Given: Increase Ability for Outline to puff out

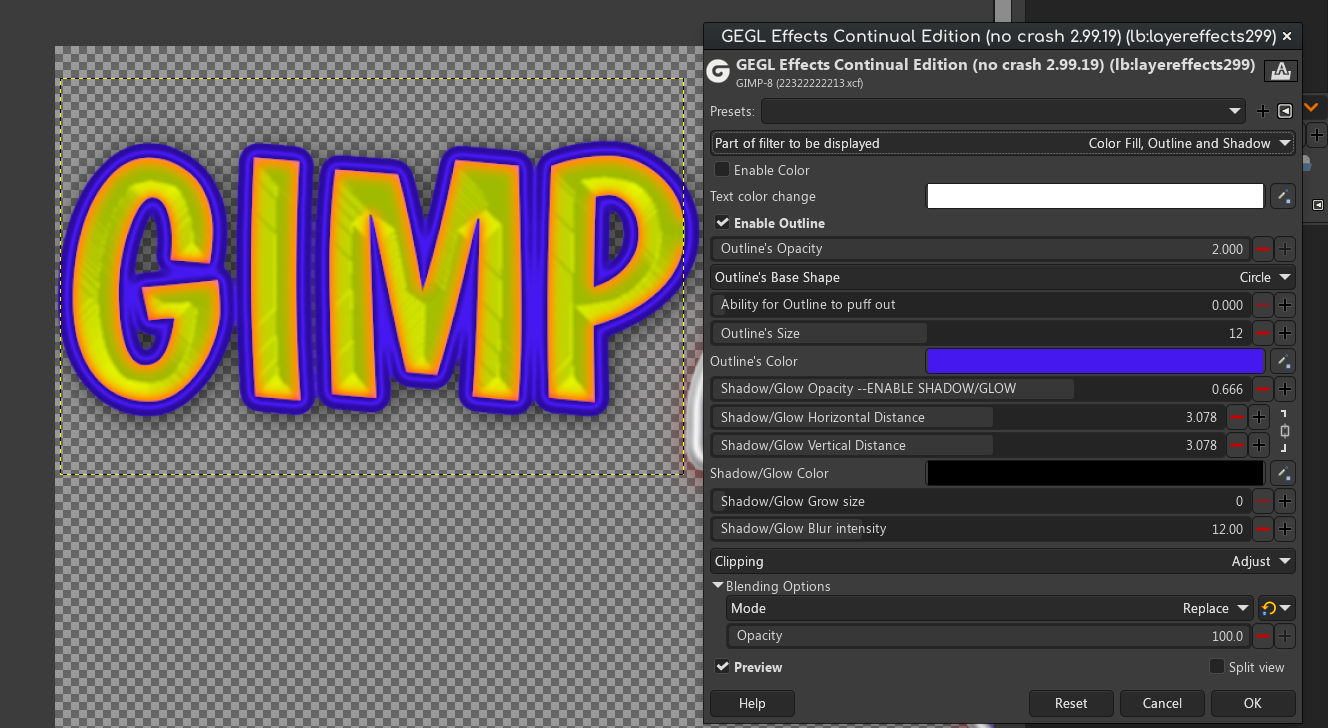Looking at the screenshot, I should point(1285,305).
